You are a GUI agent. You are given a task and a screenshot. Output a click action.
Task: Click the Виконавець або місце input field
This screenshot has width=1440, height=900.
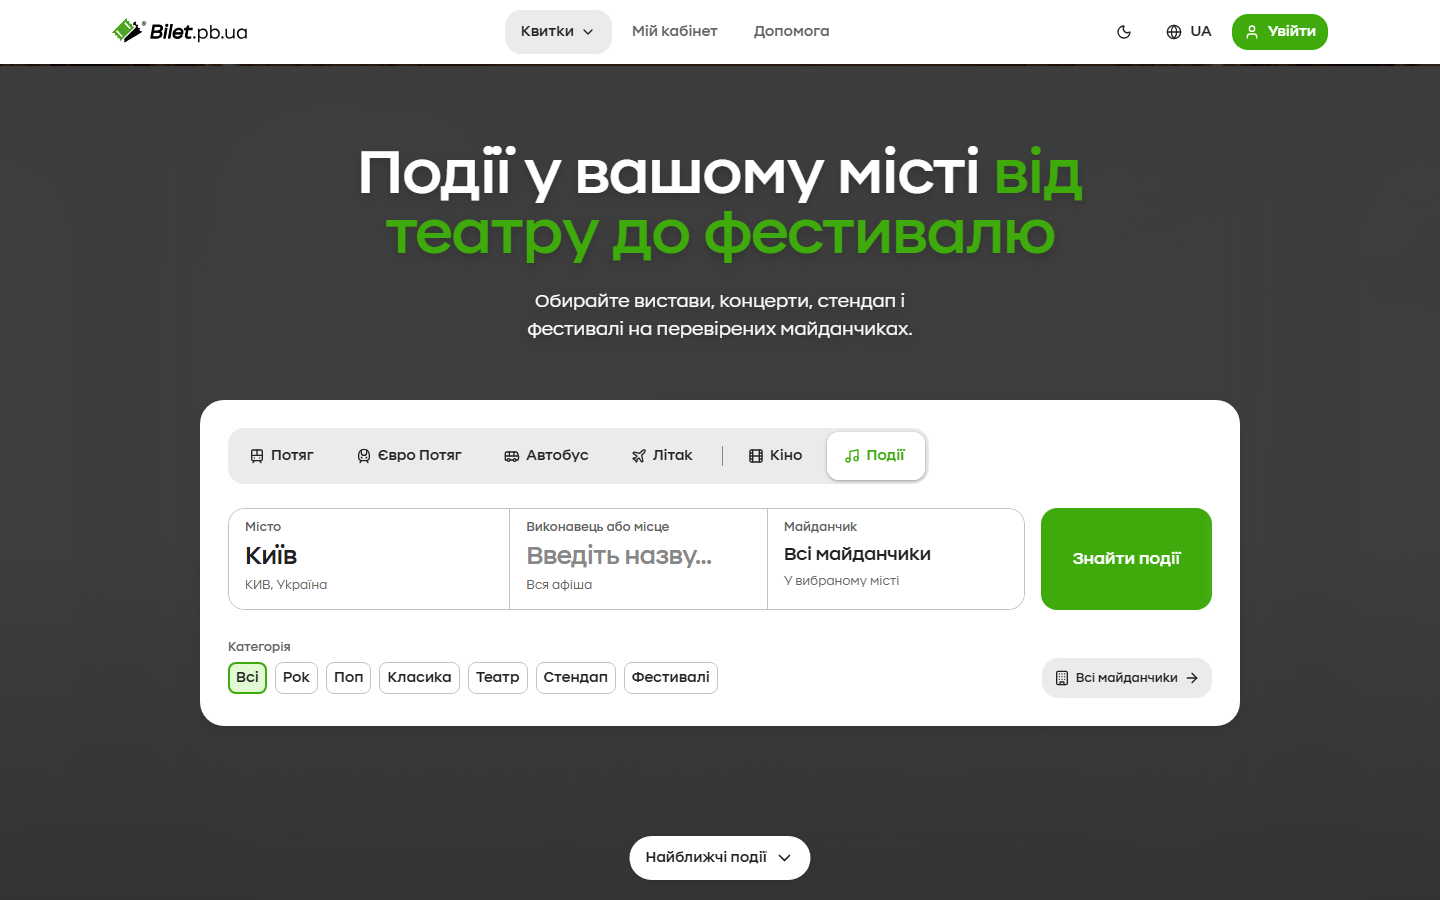(638, 559)
